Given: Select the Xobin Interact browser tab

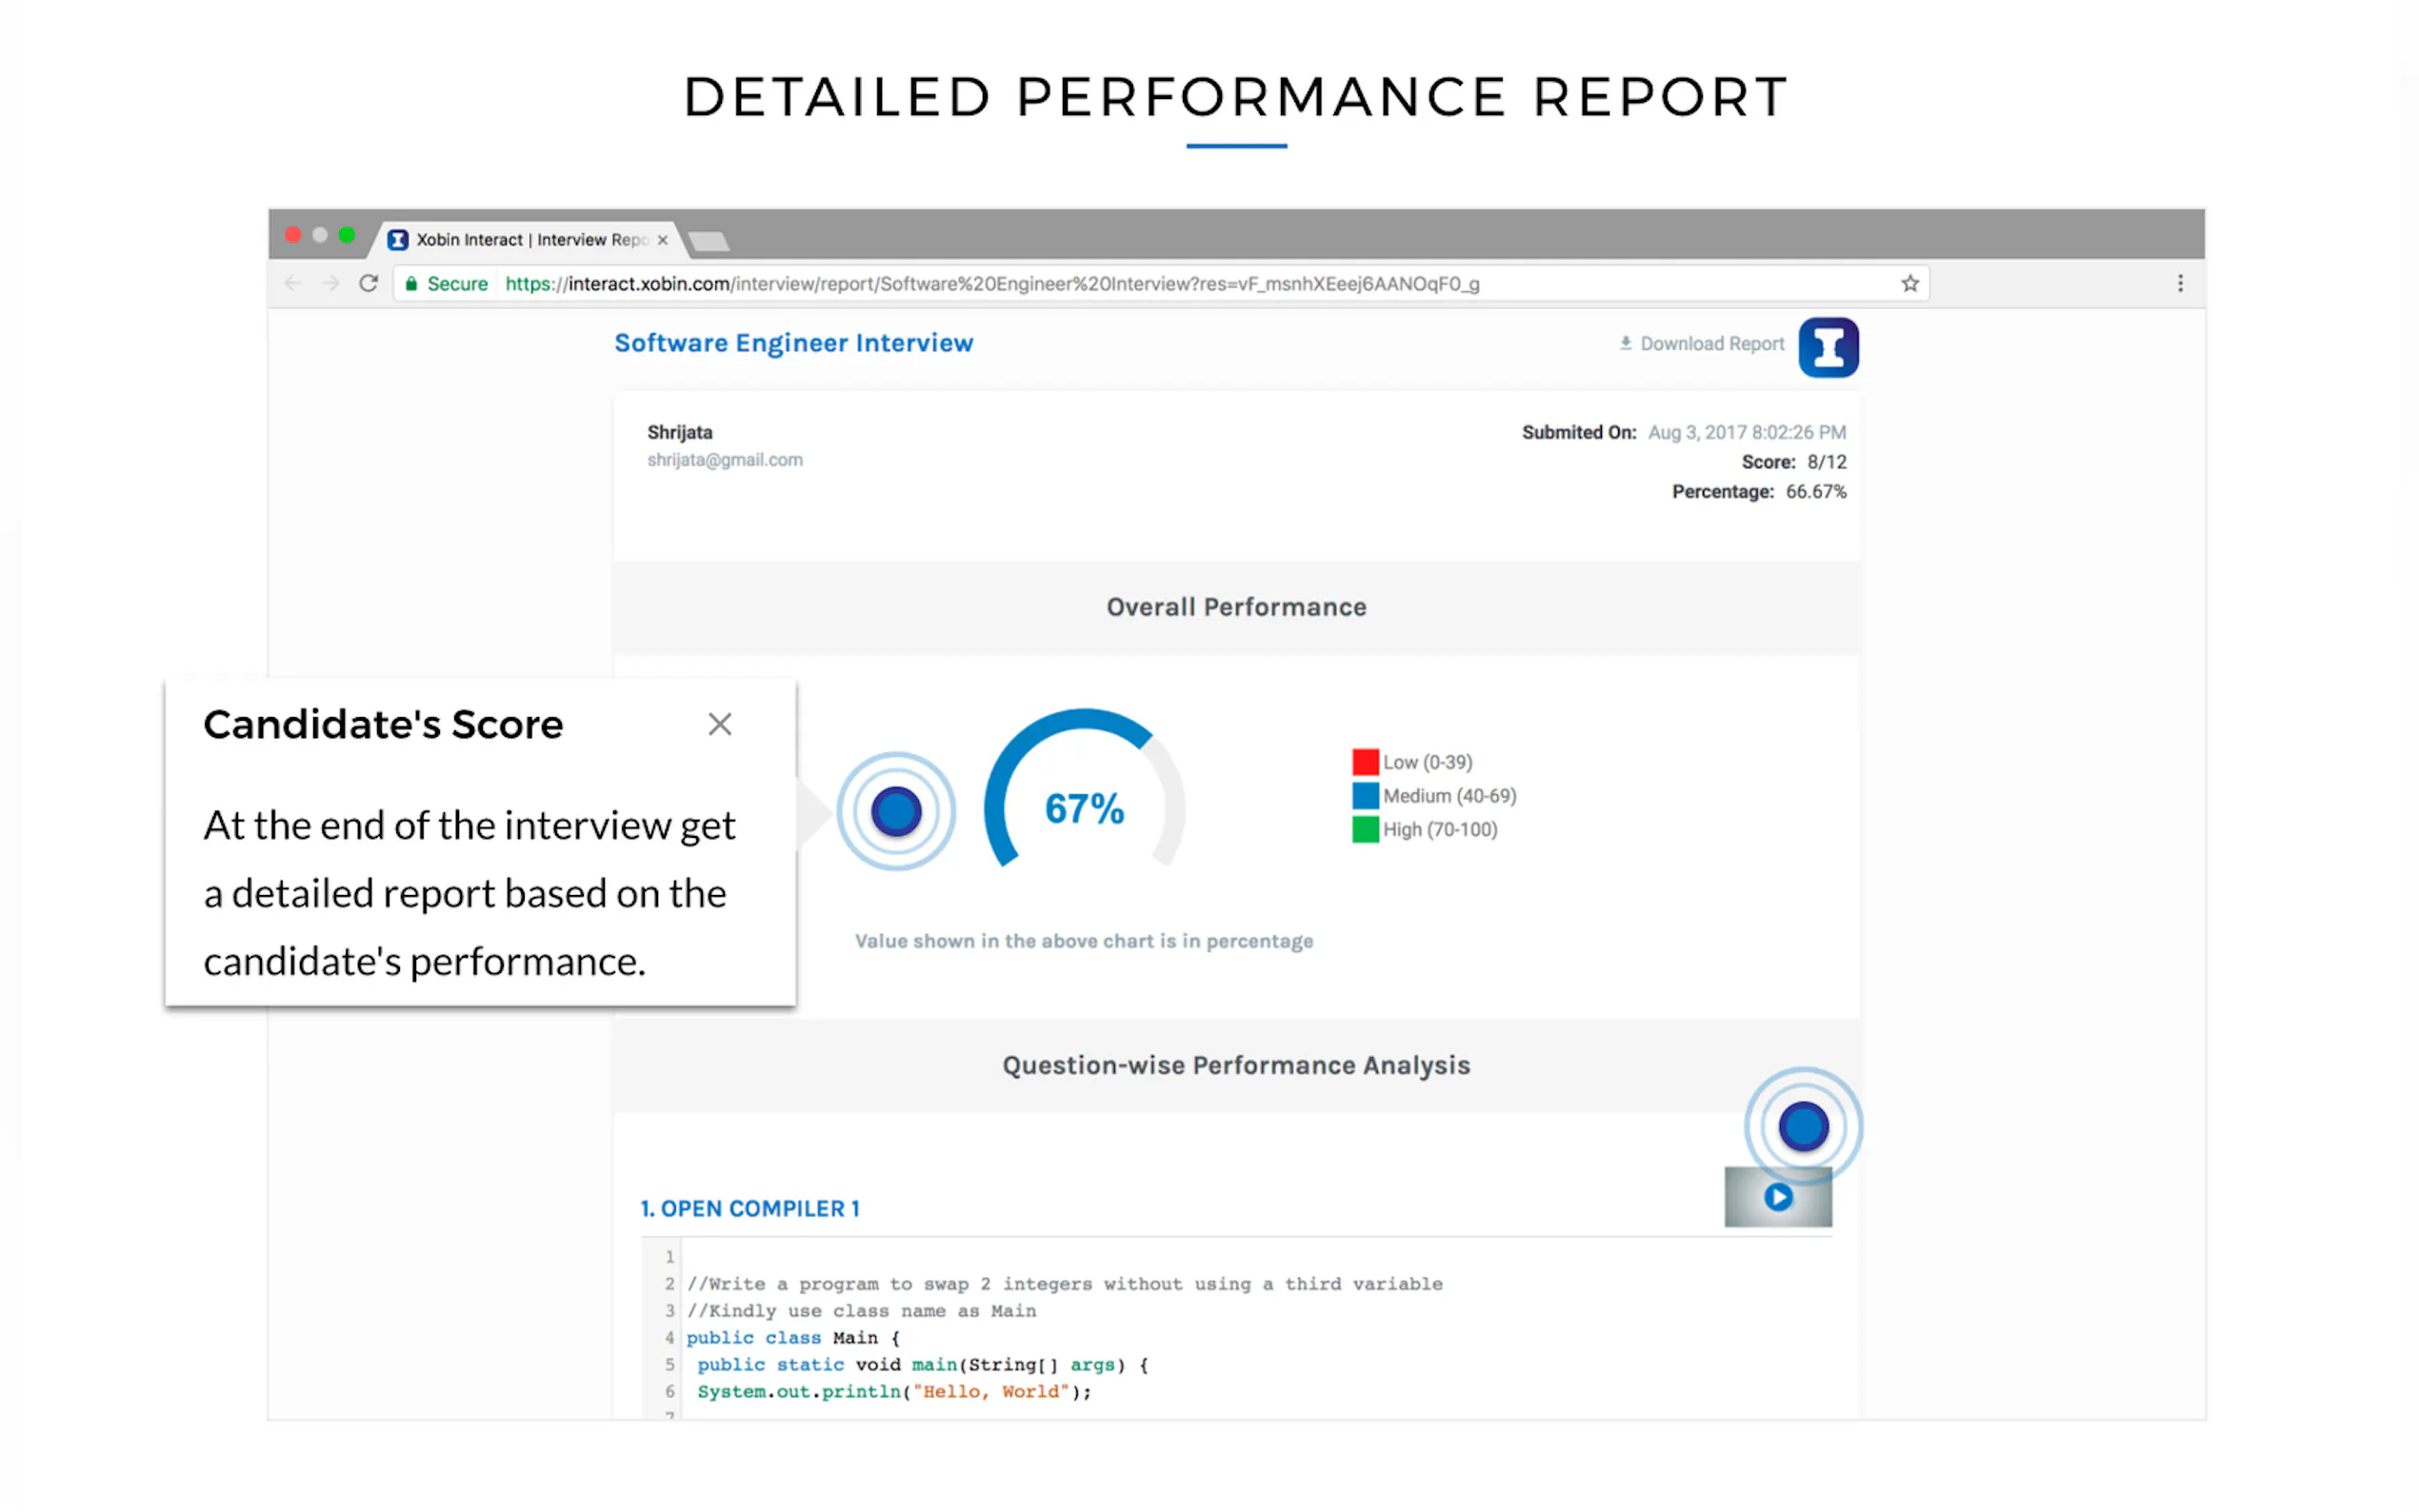Looking at the screenshot, I should (520, 240).
